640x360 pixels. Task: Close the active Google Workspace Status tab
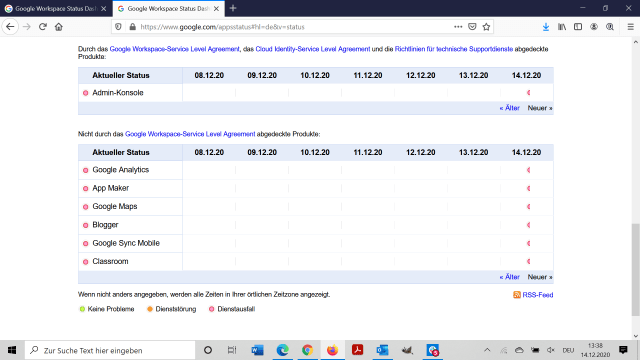coord(216,9)
